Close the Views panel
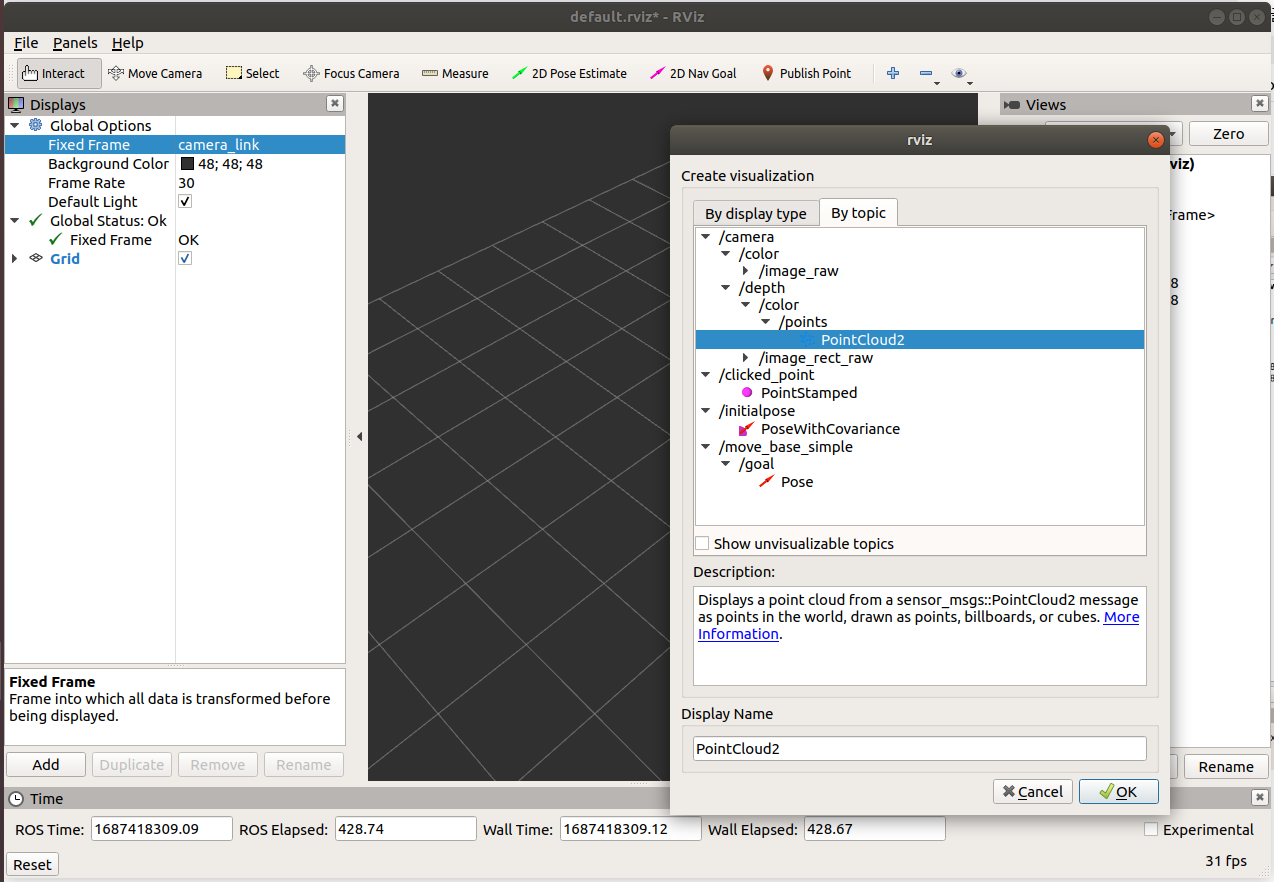 coord(1259,103)
